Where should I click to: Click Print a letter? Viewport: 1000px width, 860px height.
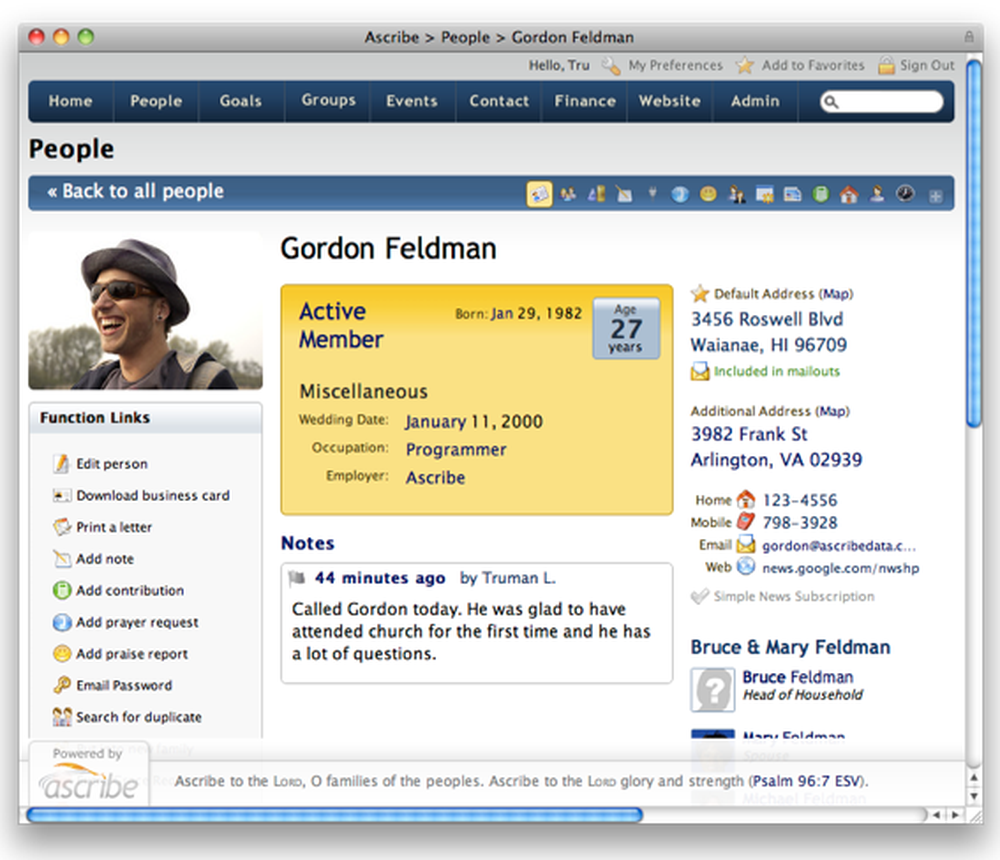[114, 527]
